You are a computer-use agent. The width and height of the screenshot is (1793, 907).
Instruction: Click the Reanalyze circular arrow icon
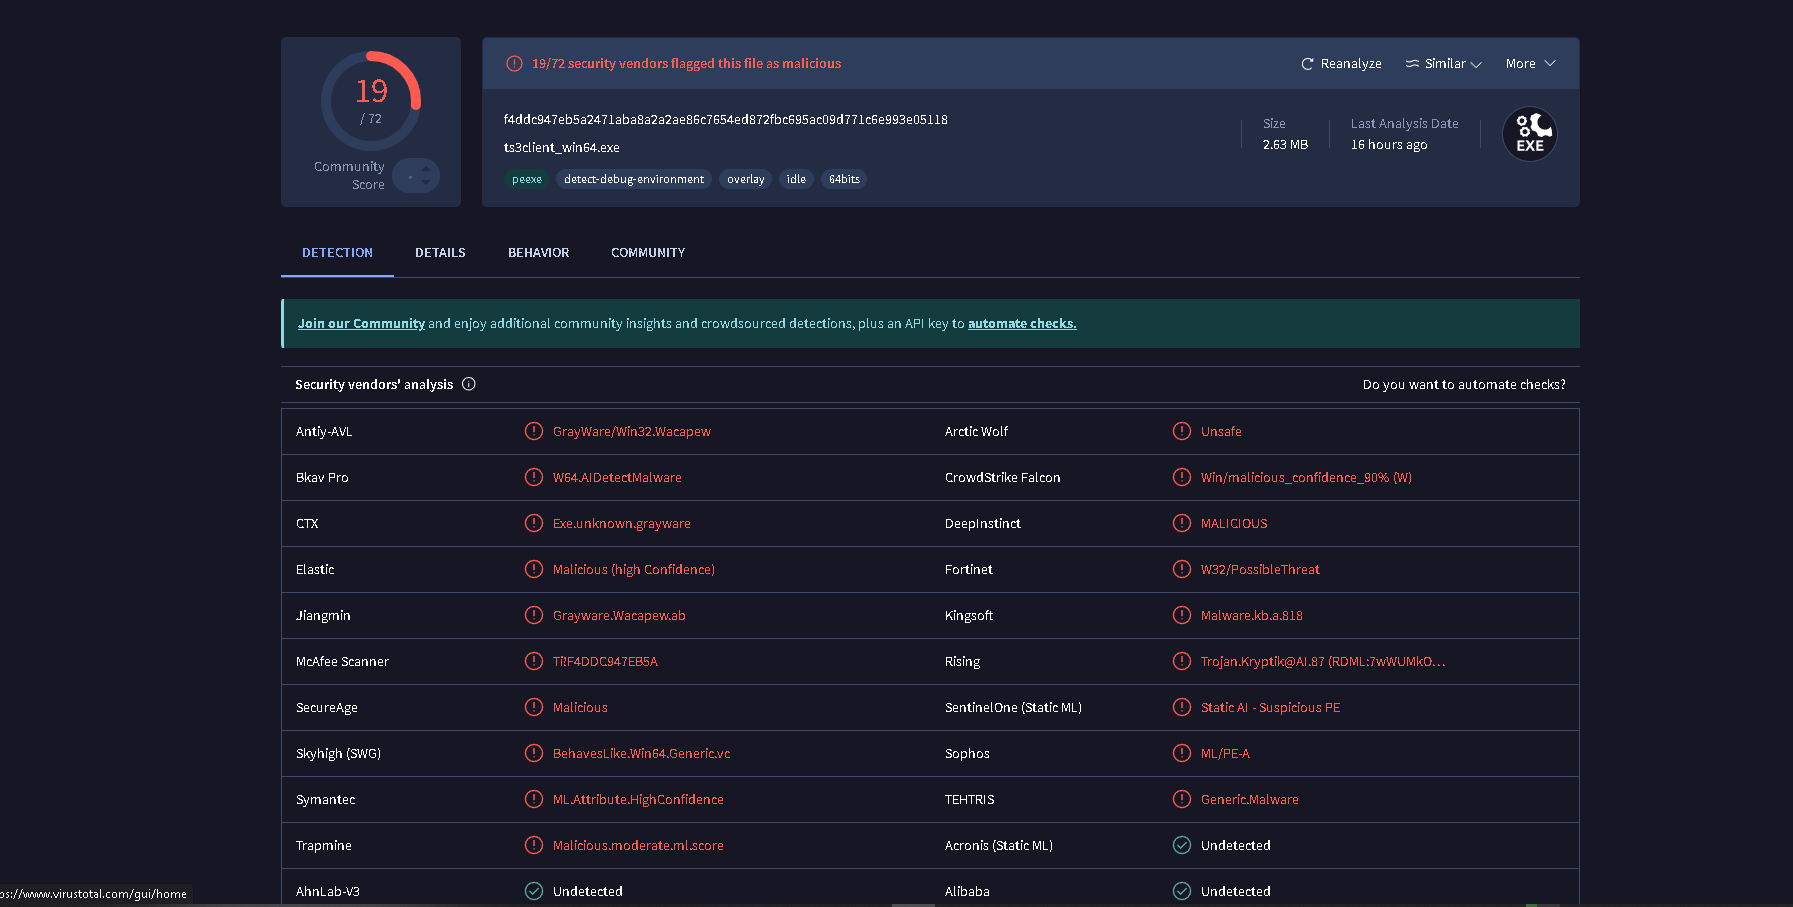click(1307, 64)
